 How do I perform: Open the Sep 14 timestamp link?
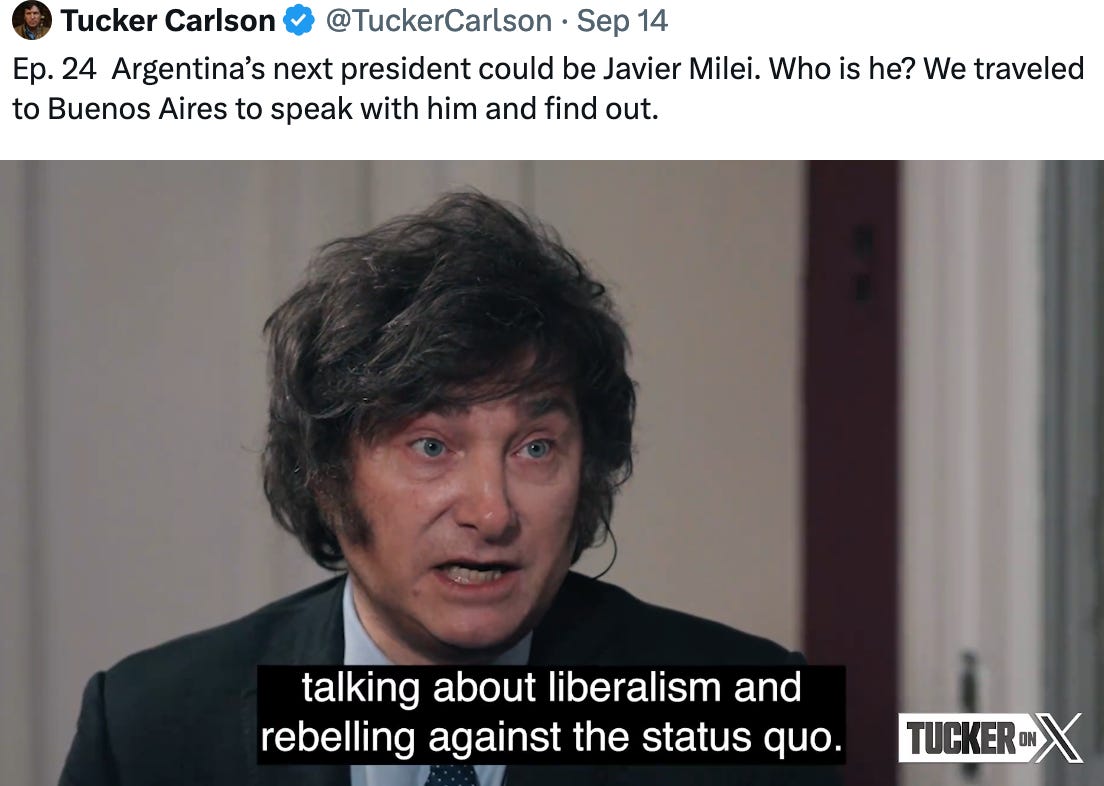click(x=622, y=20)
